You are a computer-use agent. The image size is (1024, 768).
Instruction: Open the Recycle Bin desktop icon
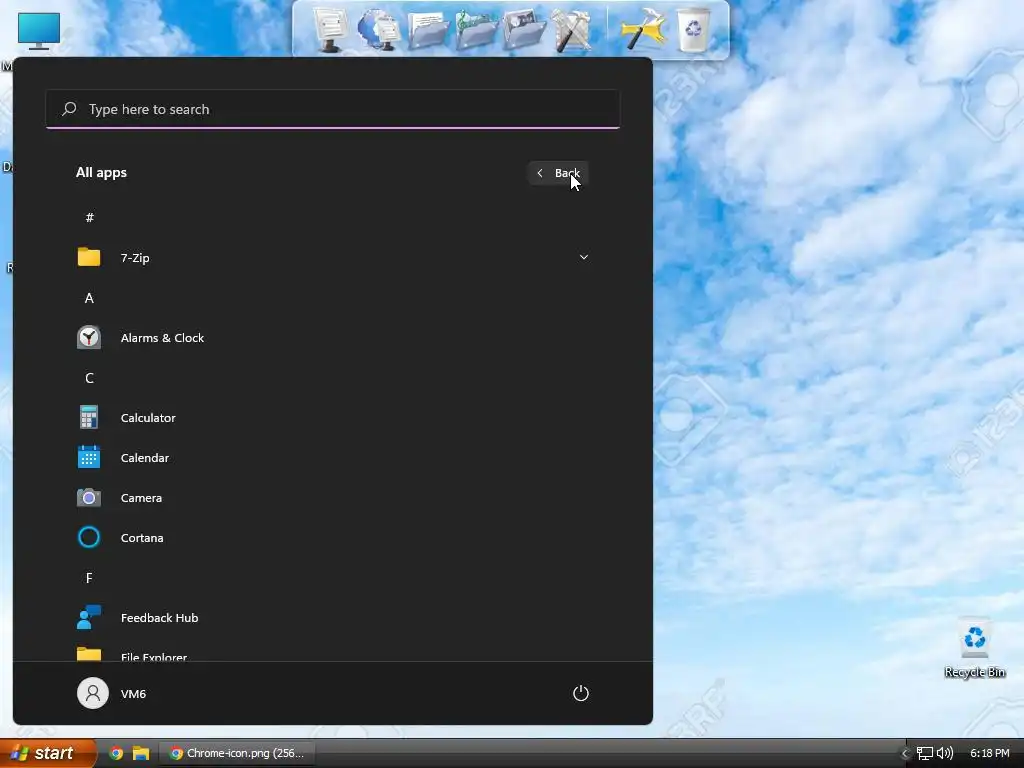point(974,648)
